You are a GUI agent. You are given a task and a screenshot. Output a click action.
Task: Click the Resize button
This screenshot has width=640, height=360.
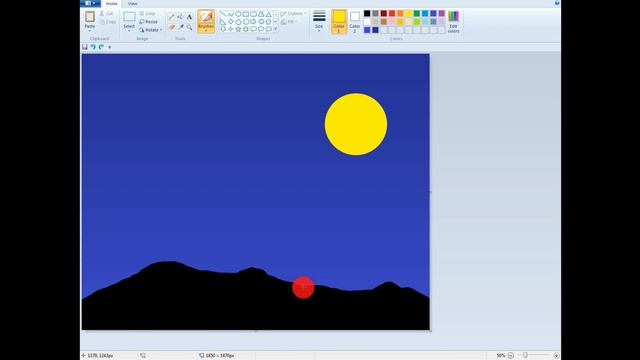pyautogui.click(x=149, y=22)
